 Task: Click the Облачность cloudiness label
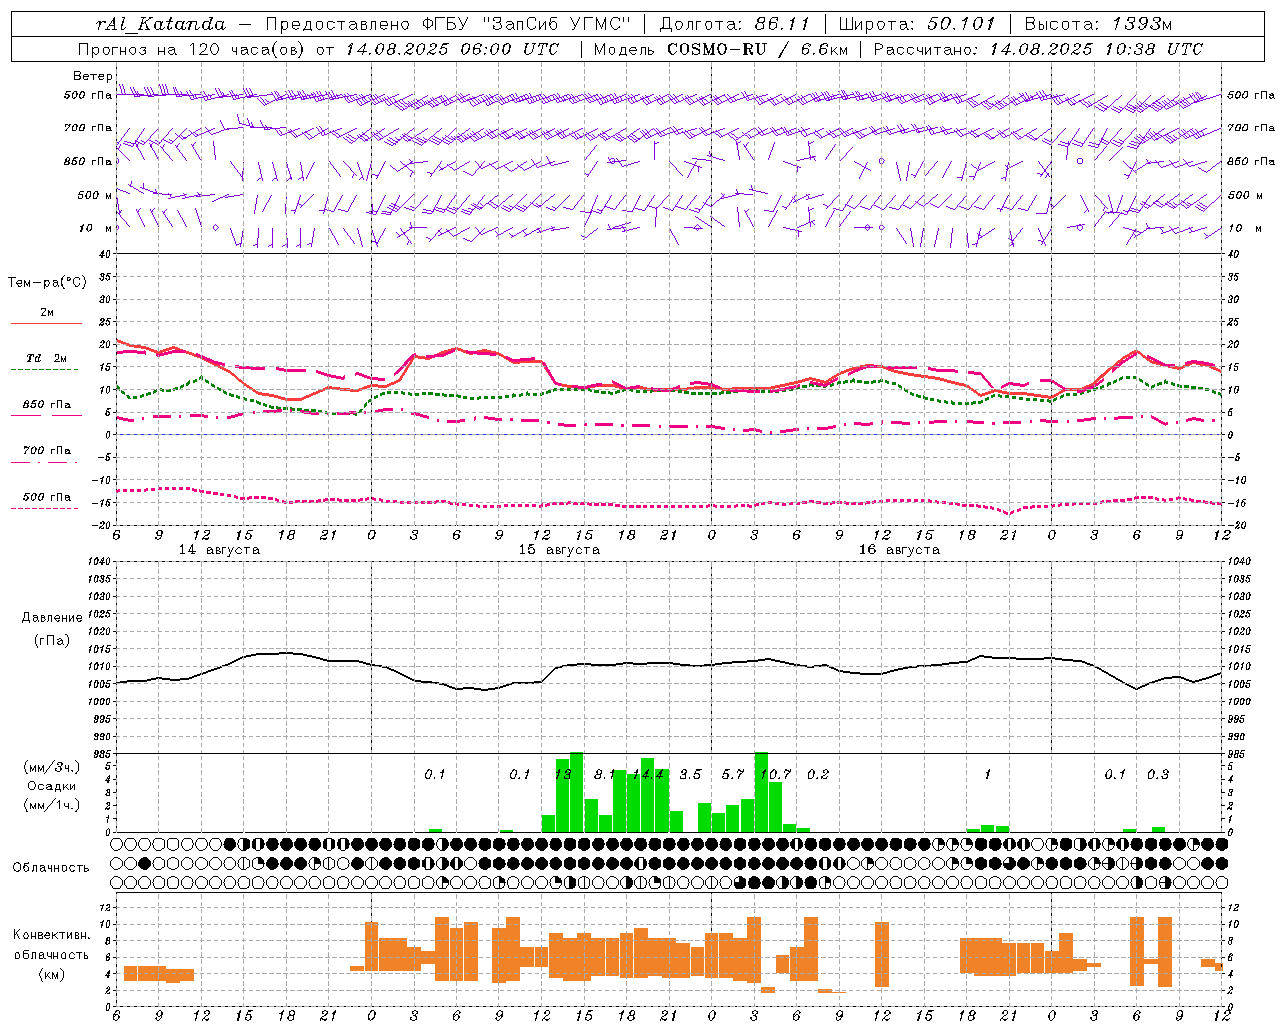(51, 868)
